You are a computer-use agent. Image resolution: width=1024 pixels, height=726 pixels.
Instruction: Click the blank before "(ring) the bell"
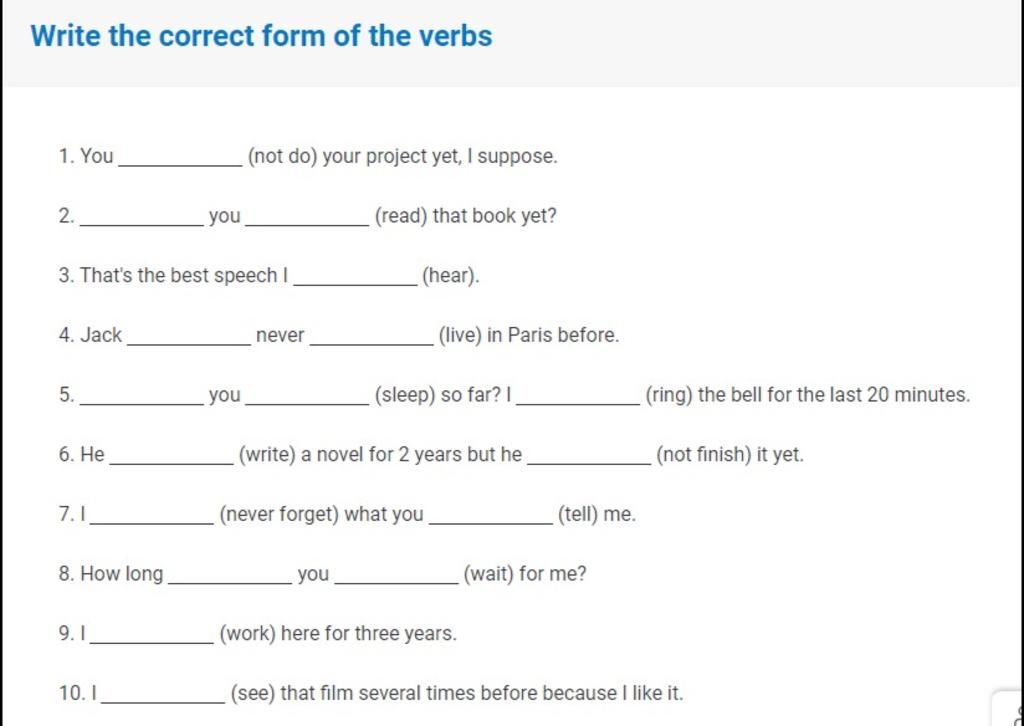[578, 396]
